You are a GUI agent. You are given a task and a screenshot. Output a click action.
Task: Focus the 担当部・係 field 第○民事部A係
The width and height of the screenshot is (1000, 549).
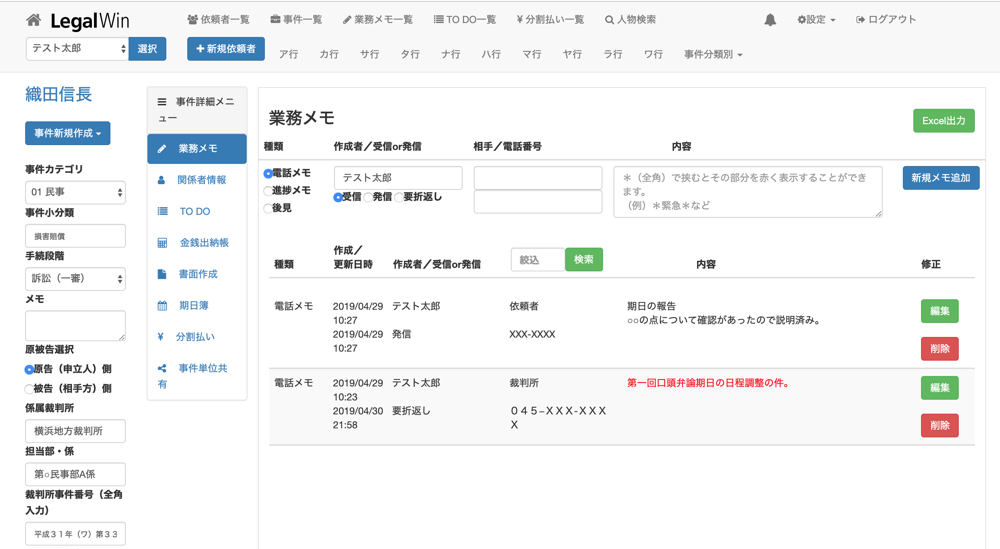coord(75,474)
